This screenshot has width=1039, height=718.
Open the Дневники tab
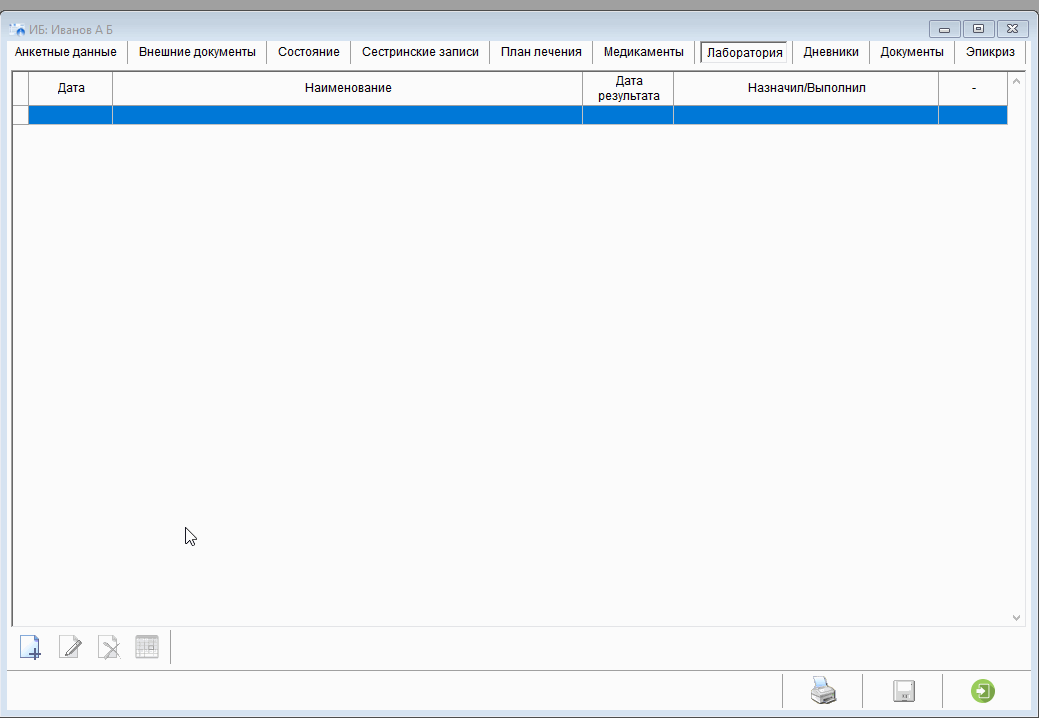(x=831, y=52)
